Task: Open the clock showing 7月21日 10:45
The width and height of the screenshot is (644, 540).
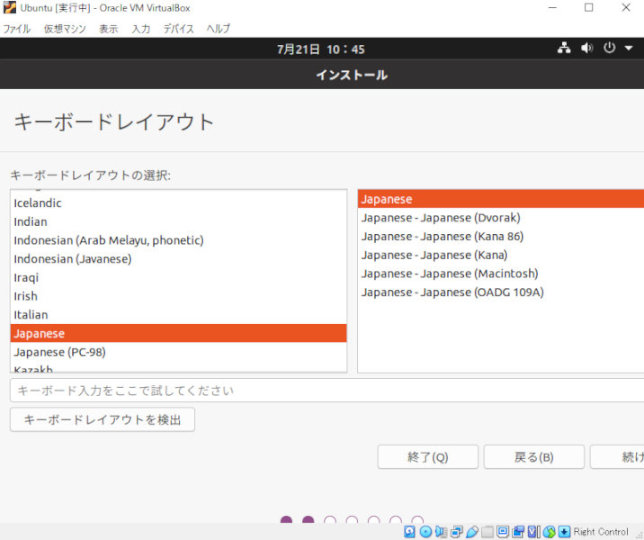Action: point(321,49)
